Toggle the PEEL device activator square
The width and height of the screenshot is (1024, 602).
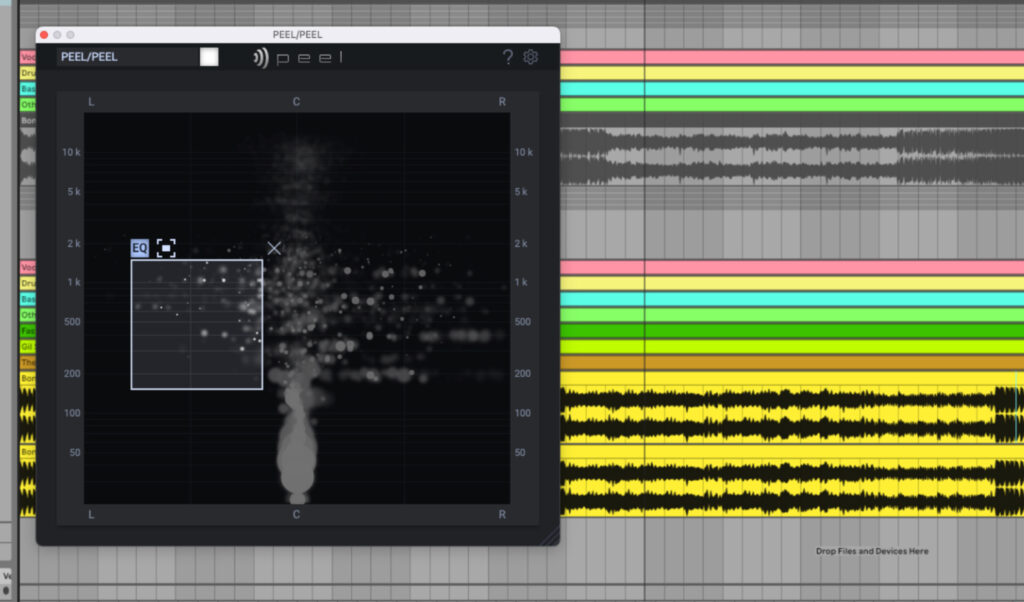(x=208, y=57)
